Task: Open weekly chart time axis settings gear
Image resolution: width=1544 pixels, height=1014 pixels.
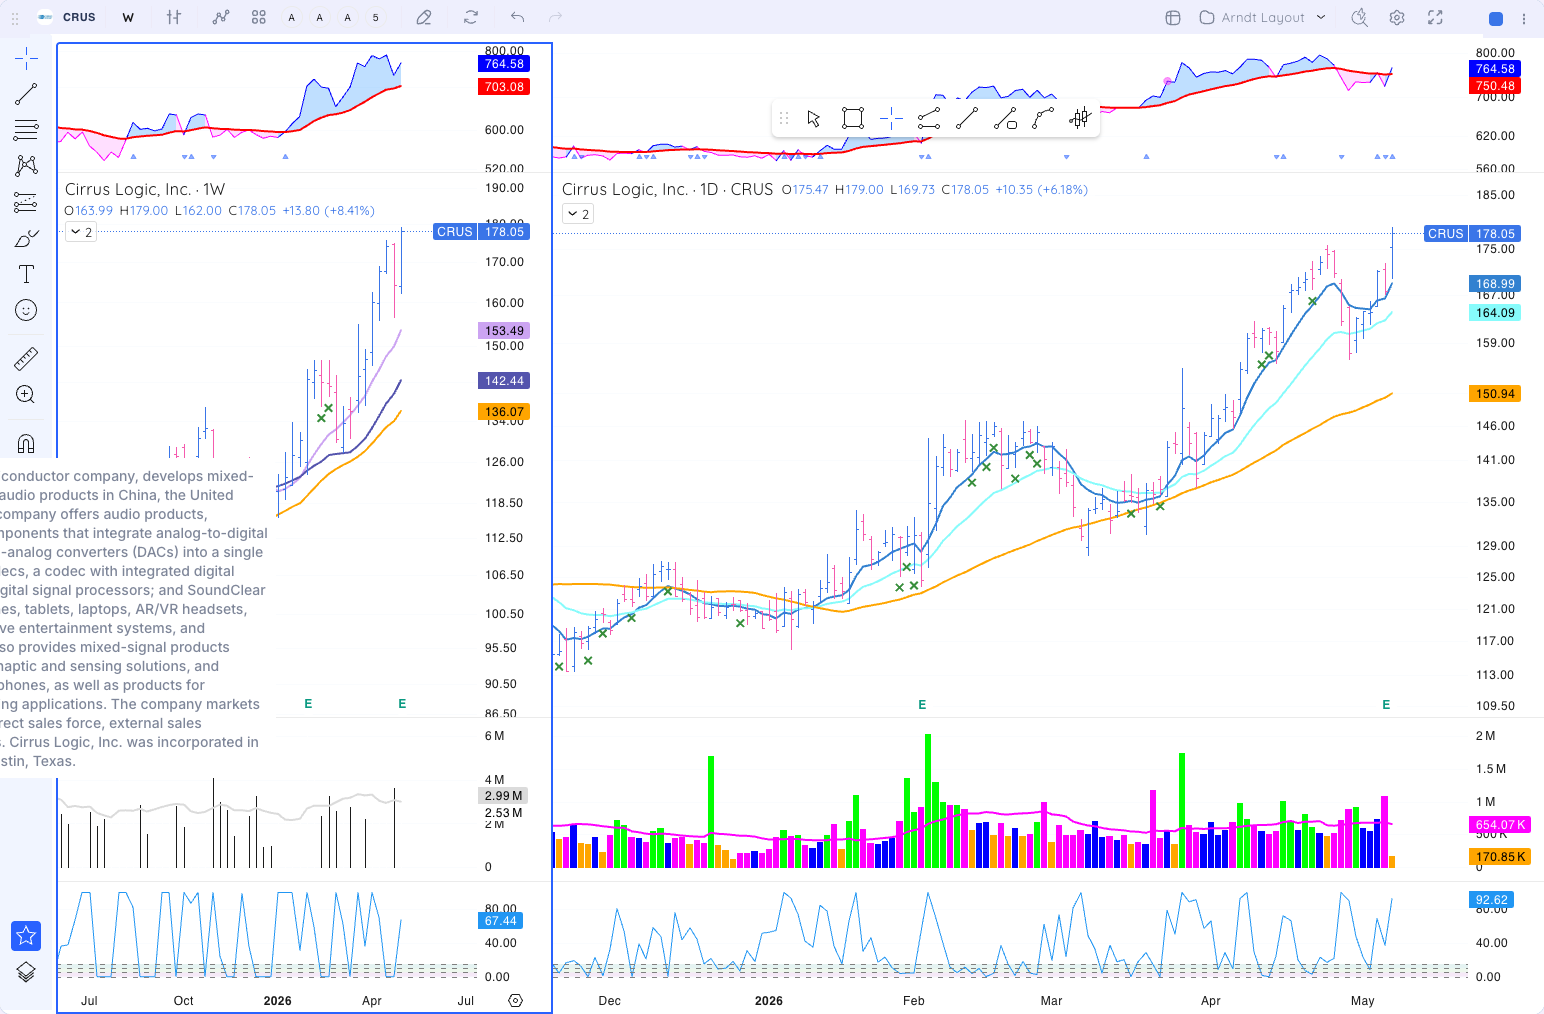Action: pyautogui.click(x=516, y=1000)
